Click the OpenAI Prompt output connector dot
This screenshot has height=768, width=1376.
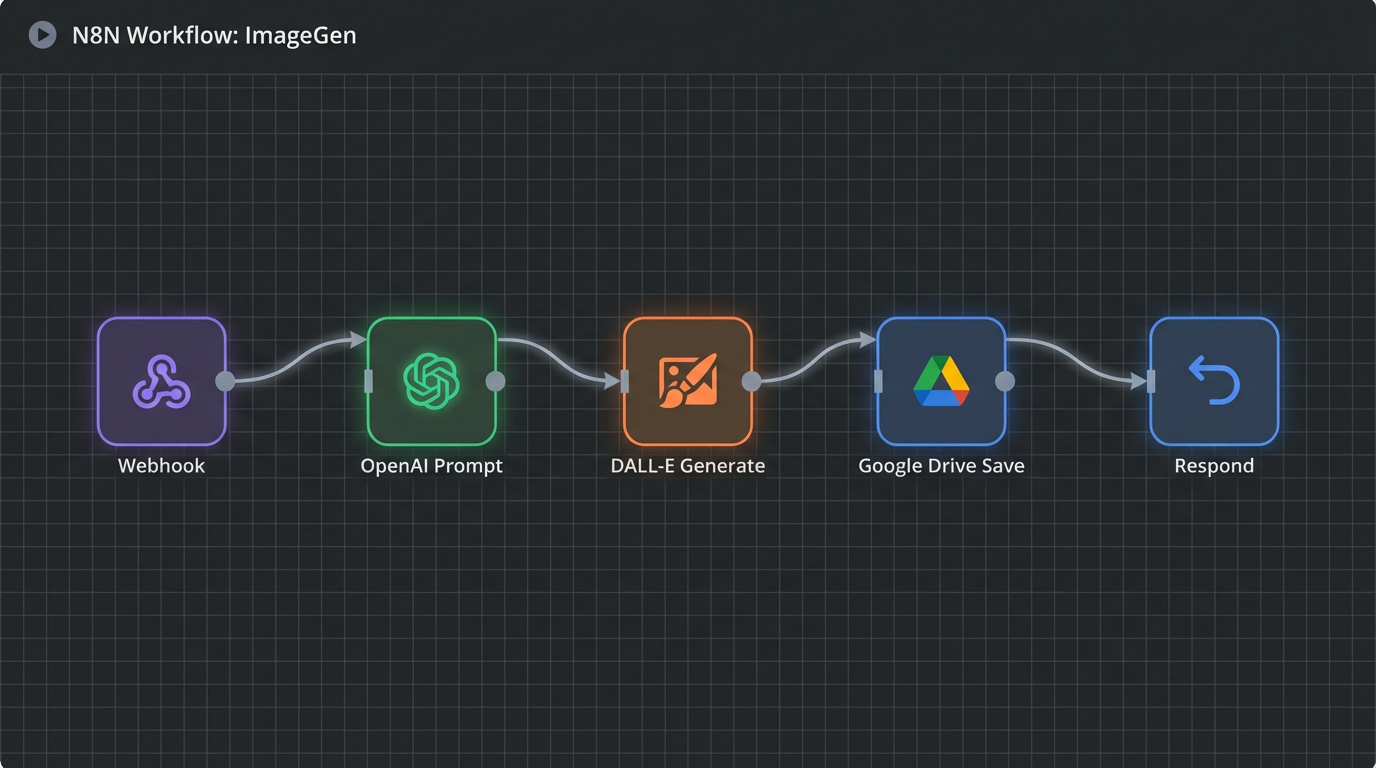(x=495, y=381)
